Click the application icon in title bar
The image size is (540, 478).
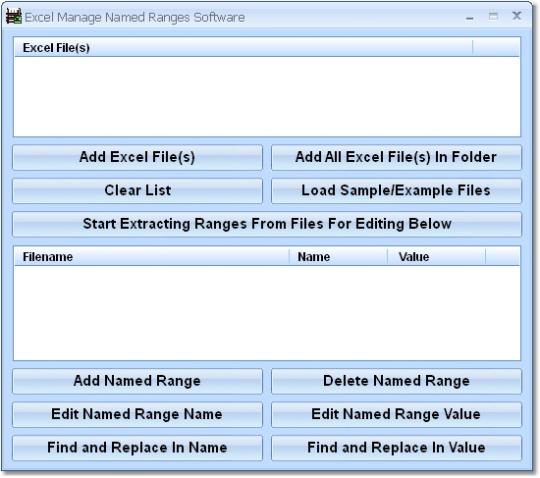pos(14,17)
